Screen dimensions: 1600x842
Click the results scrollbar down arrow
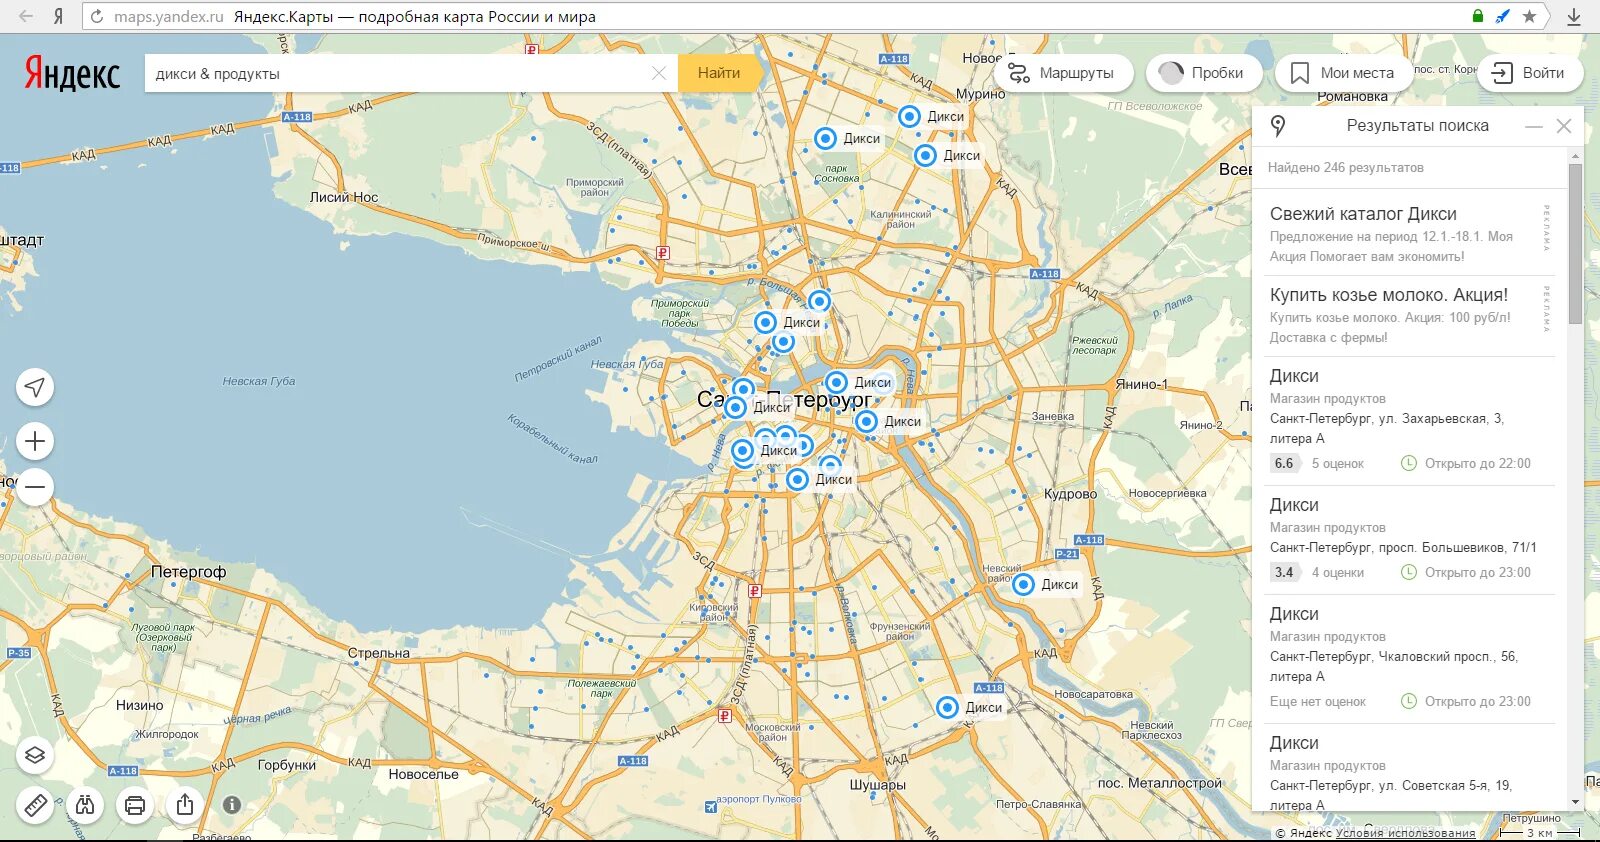1576,802
